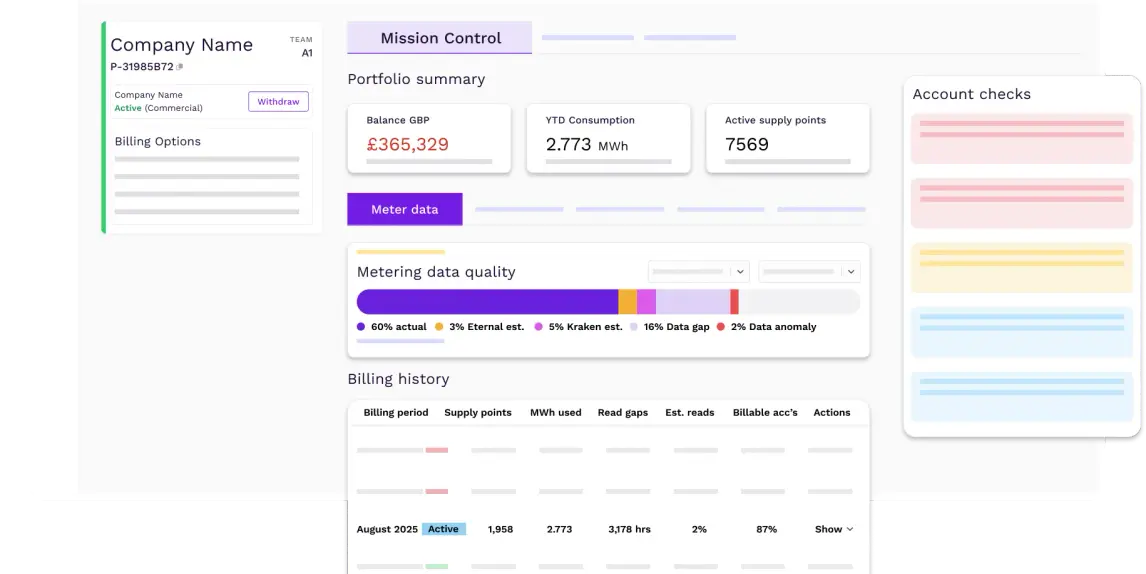Image resolution: width=1146 pixels, height=574 pixels.
Task: Click the Billing history heading
Action: (398, 379)
